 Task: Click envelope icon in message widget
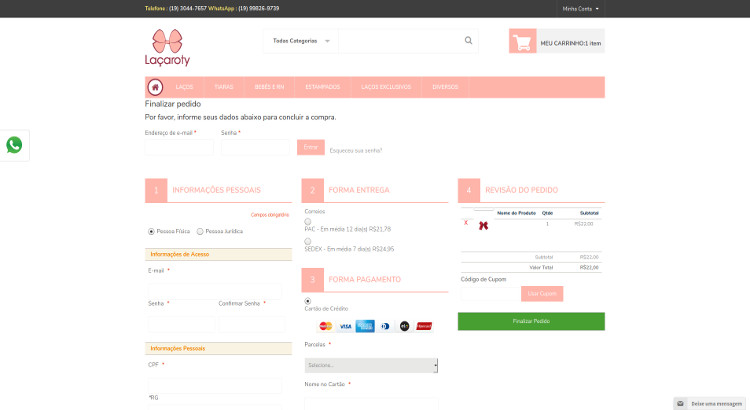680,404
